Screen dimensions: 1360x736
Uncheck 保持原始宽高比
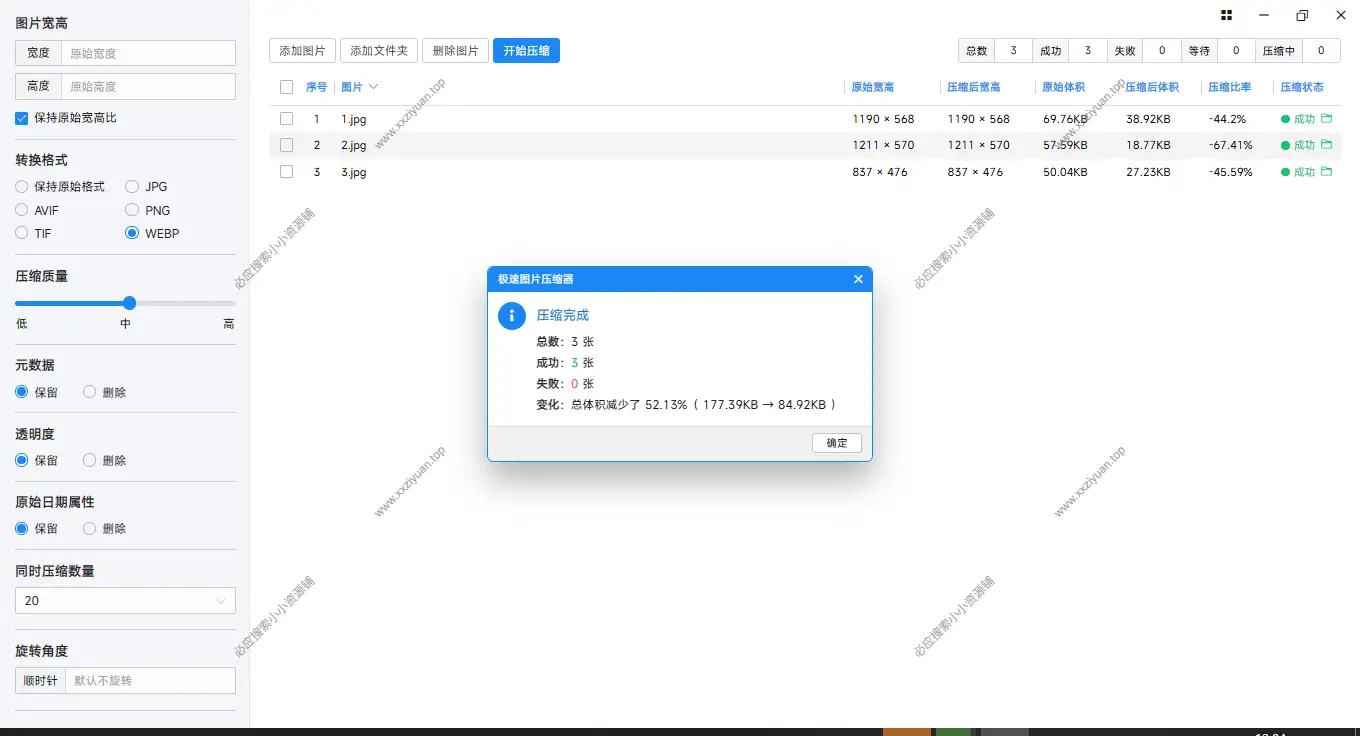coord(21,117)
